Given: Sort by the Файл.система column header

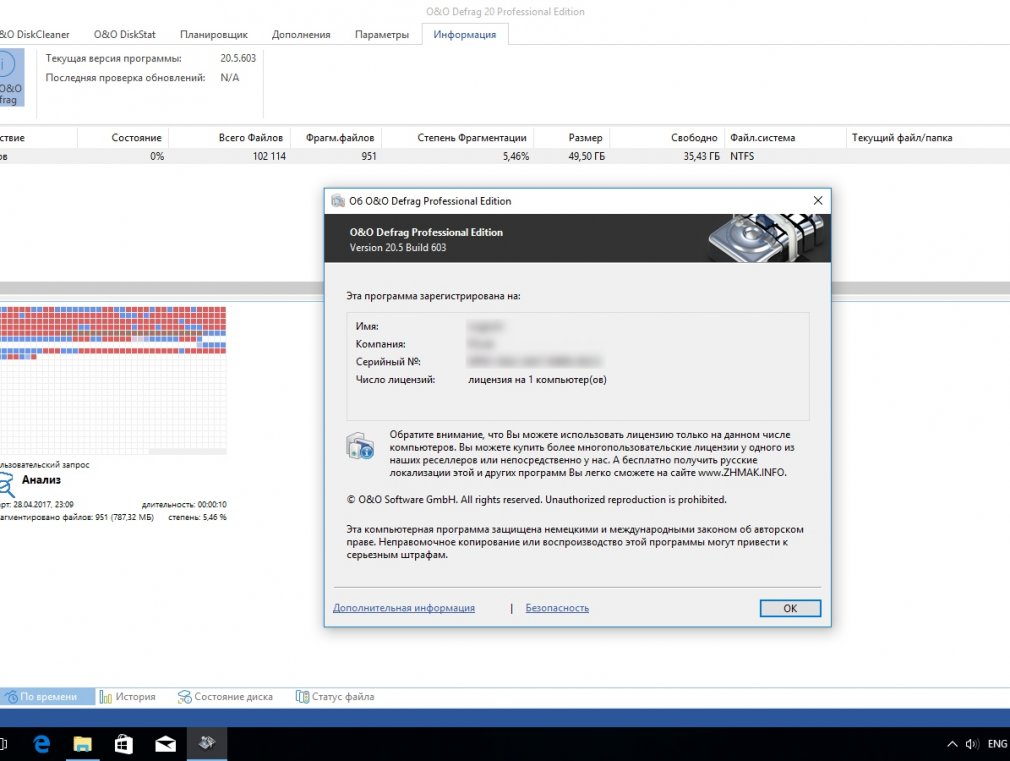Looking at the screenshot, I should [x=762, y=138].
